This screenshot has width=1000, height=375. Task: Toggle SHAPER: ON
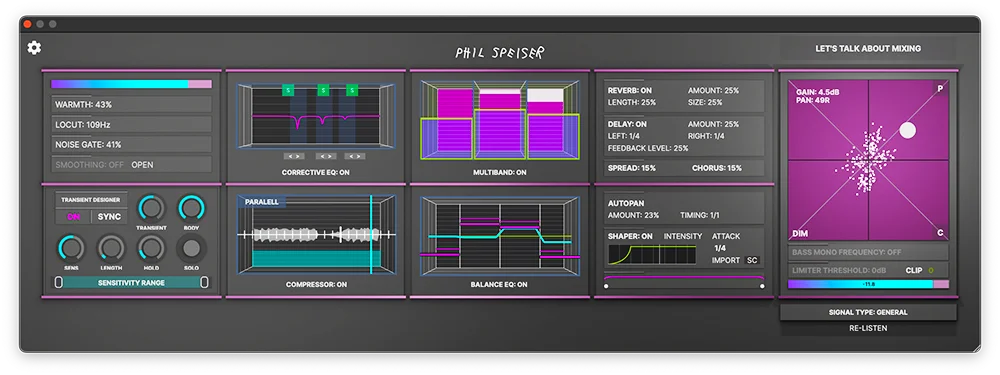coord(630,237)
